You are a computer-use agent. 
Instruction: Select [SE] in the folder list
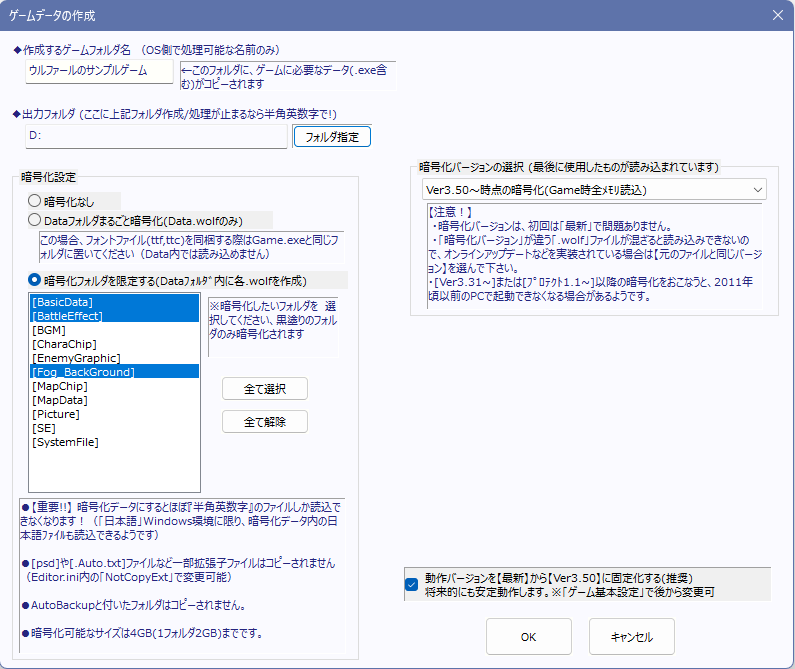[x=115, y=428]
